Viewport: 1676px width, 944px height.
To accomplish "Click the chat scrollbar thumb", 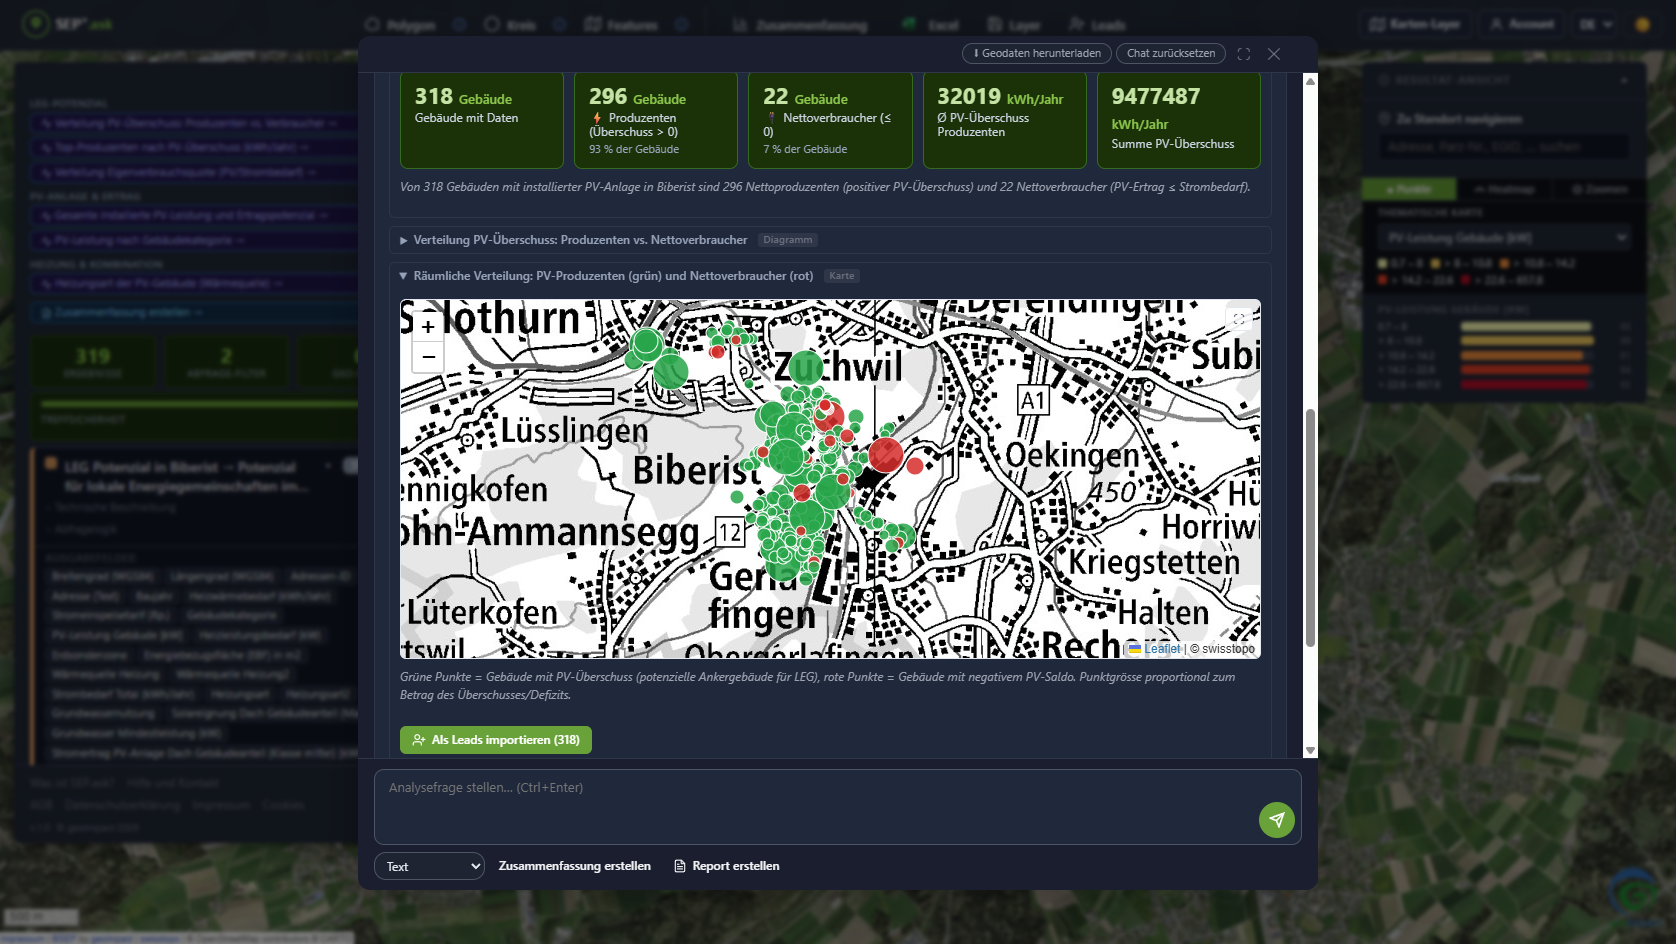I will tap(1310, 527).
